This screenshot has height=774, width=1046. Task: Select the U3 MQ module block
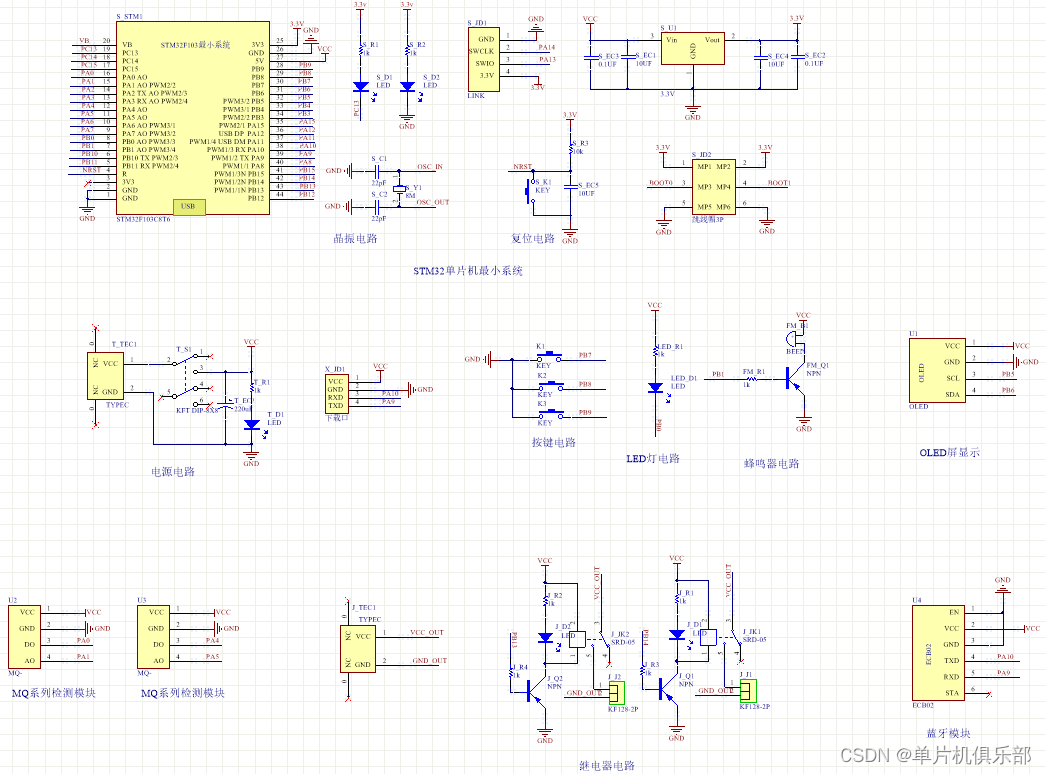(x=153, y=637)
